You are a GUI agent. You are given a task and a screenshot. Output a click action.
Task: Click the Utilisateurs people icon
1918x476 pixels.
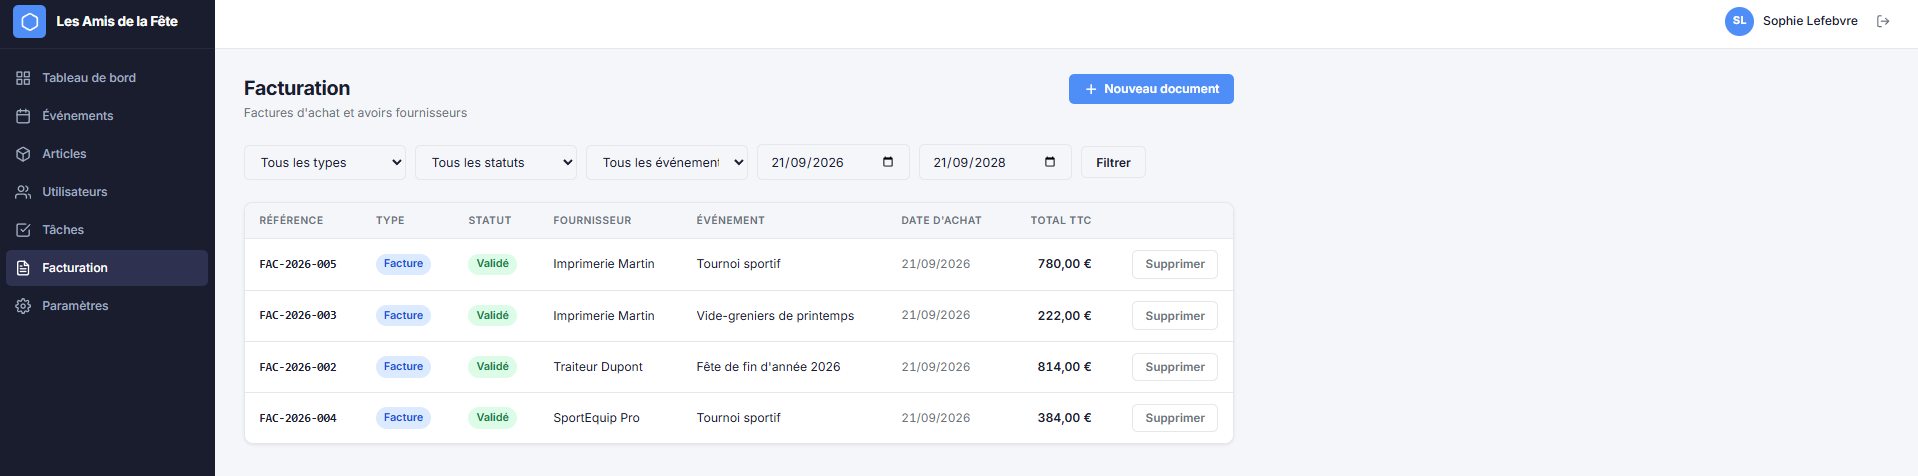click(x=23, y=192)
